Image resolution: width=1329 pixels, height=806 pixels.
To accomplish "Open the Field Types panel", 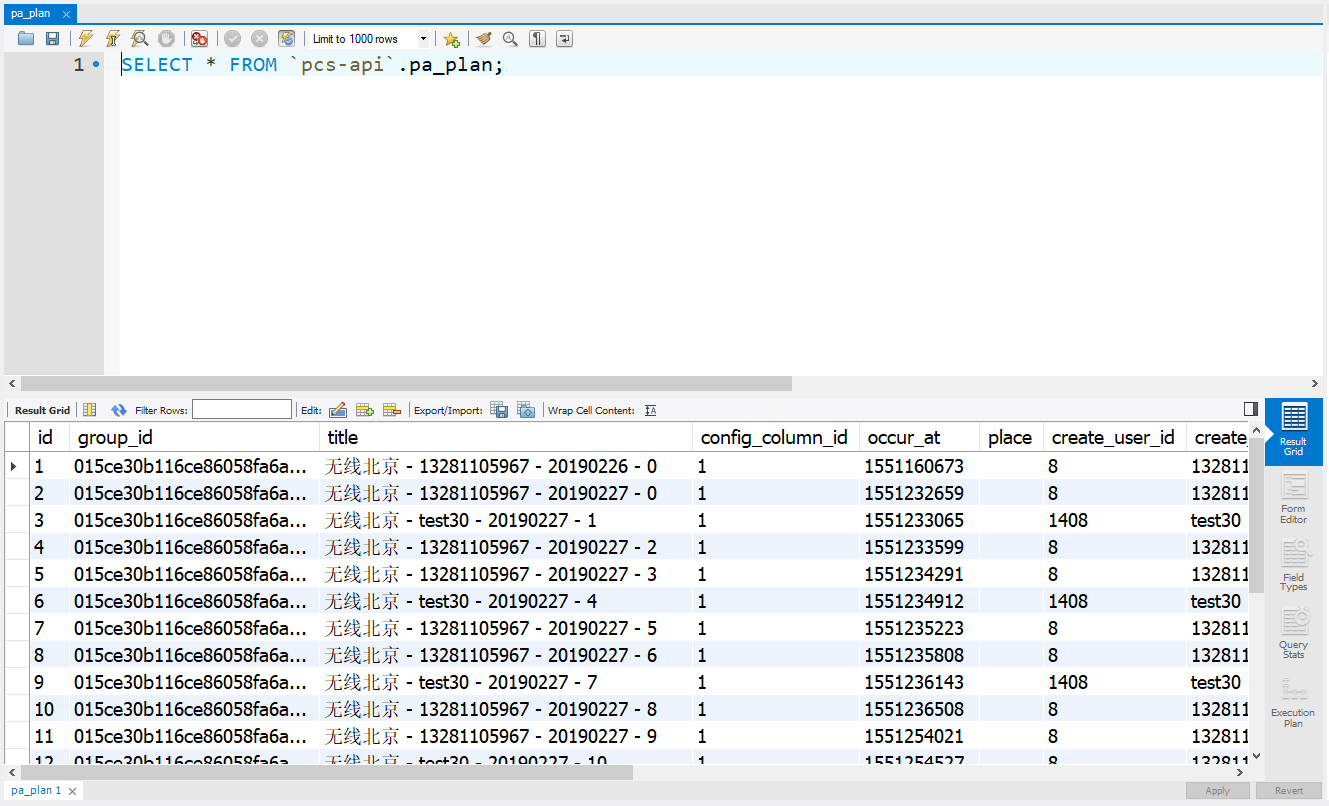I will click(x=1293, y=566).
